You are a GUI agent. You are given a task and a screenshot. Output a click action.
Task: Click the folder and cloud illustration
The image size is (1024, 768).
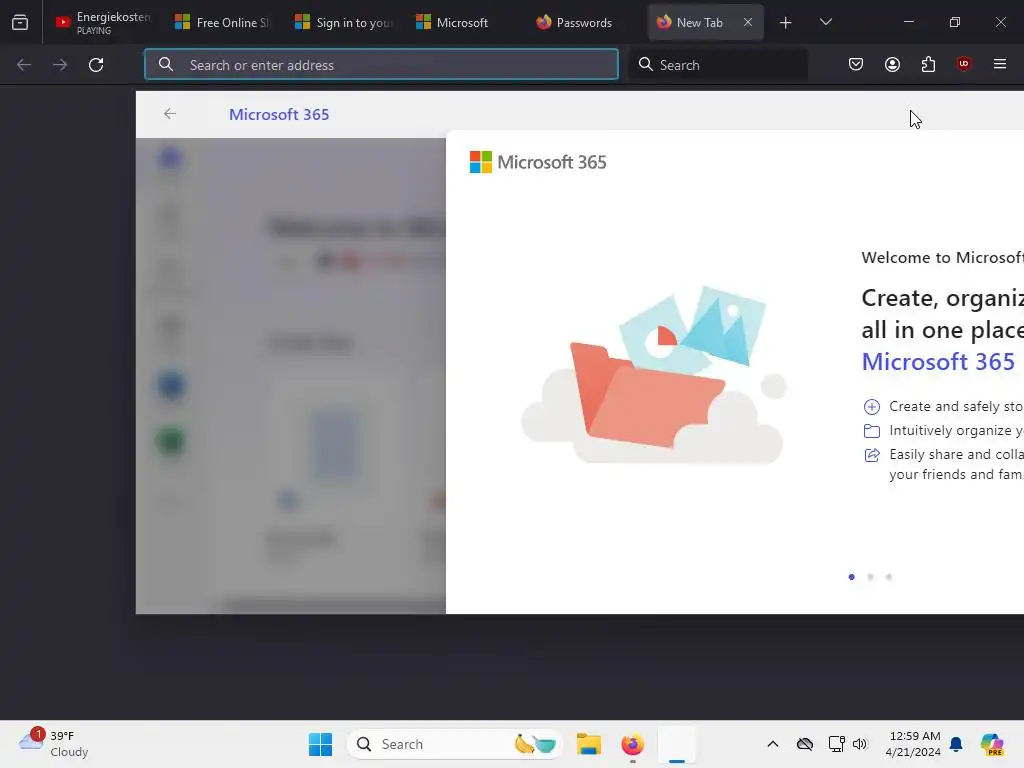[x=654, y=375]
